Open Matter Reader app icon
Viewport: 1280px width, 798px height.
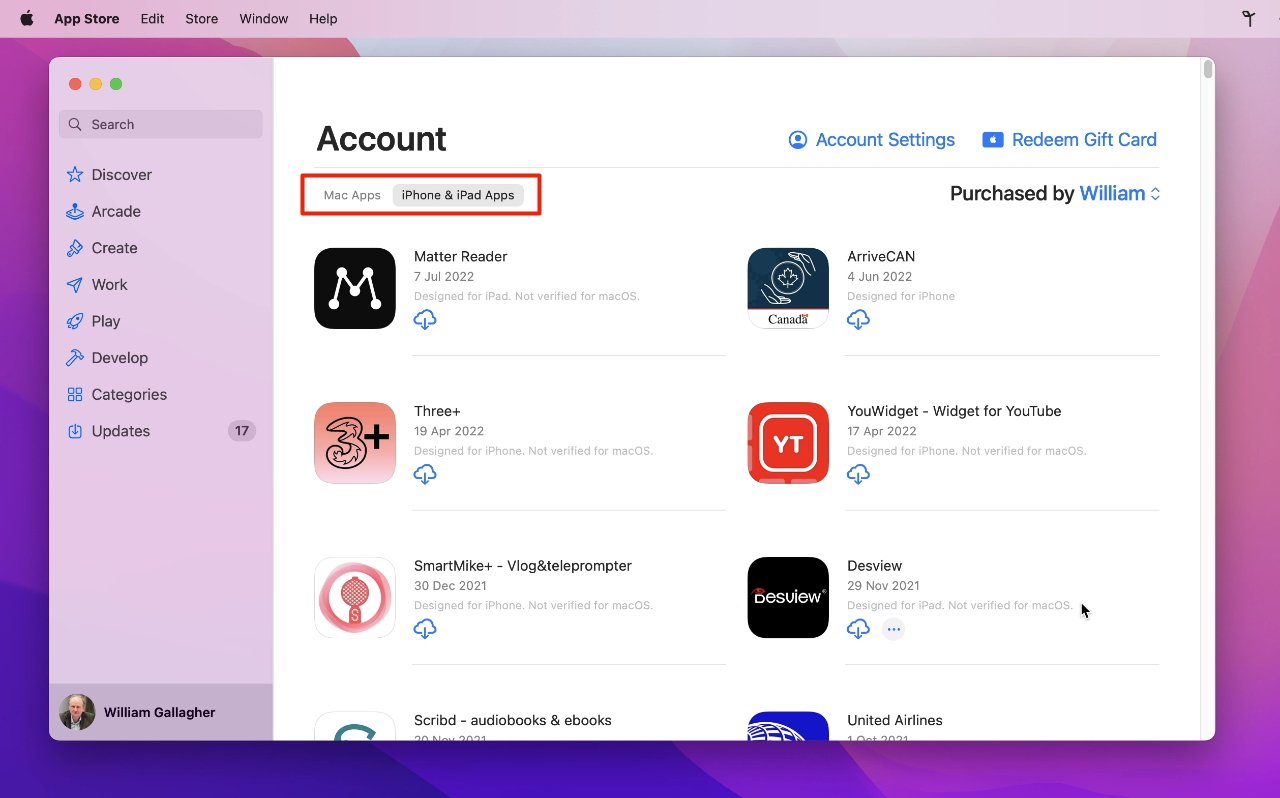click(355, 288)
